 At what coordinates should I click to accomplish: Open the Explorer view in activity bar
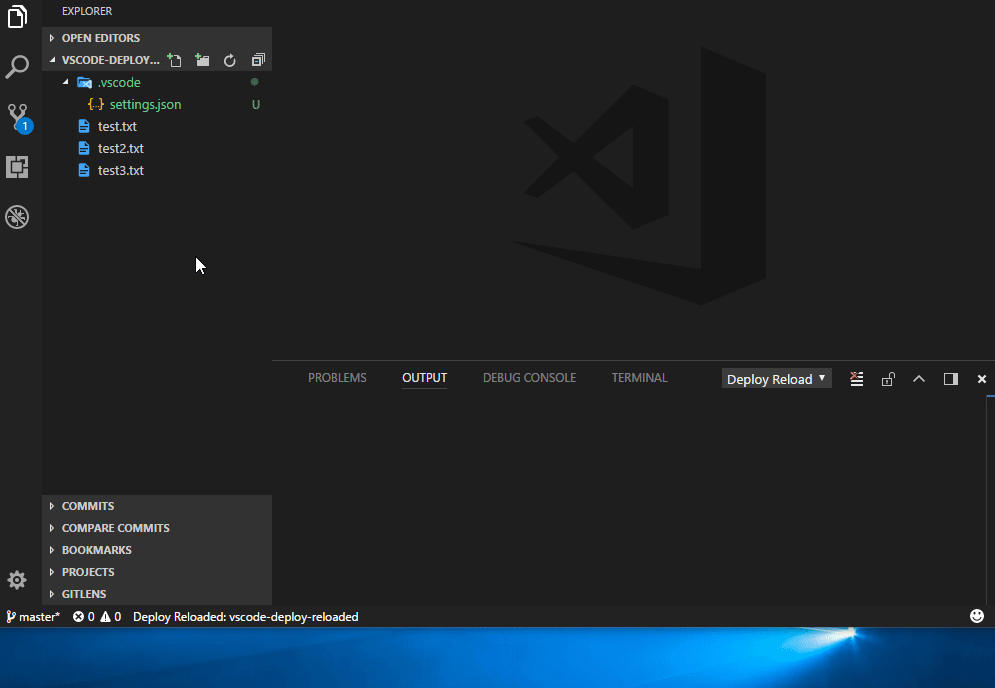coord(17,17)
